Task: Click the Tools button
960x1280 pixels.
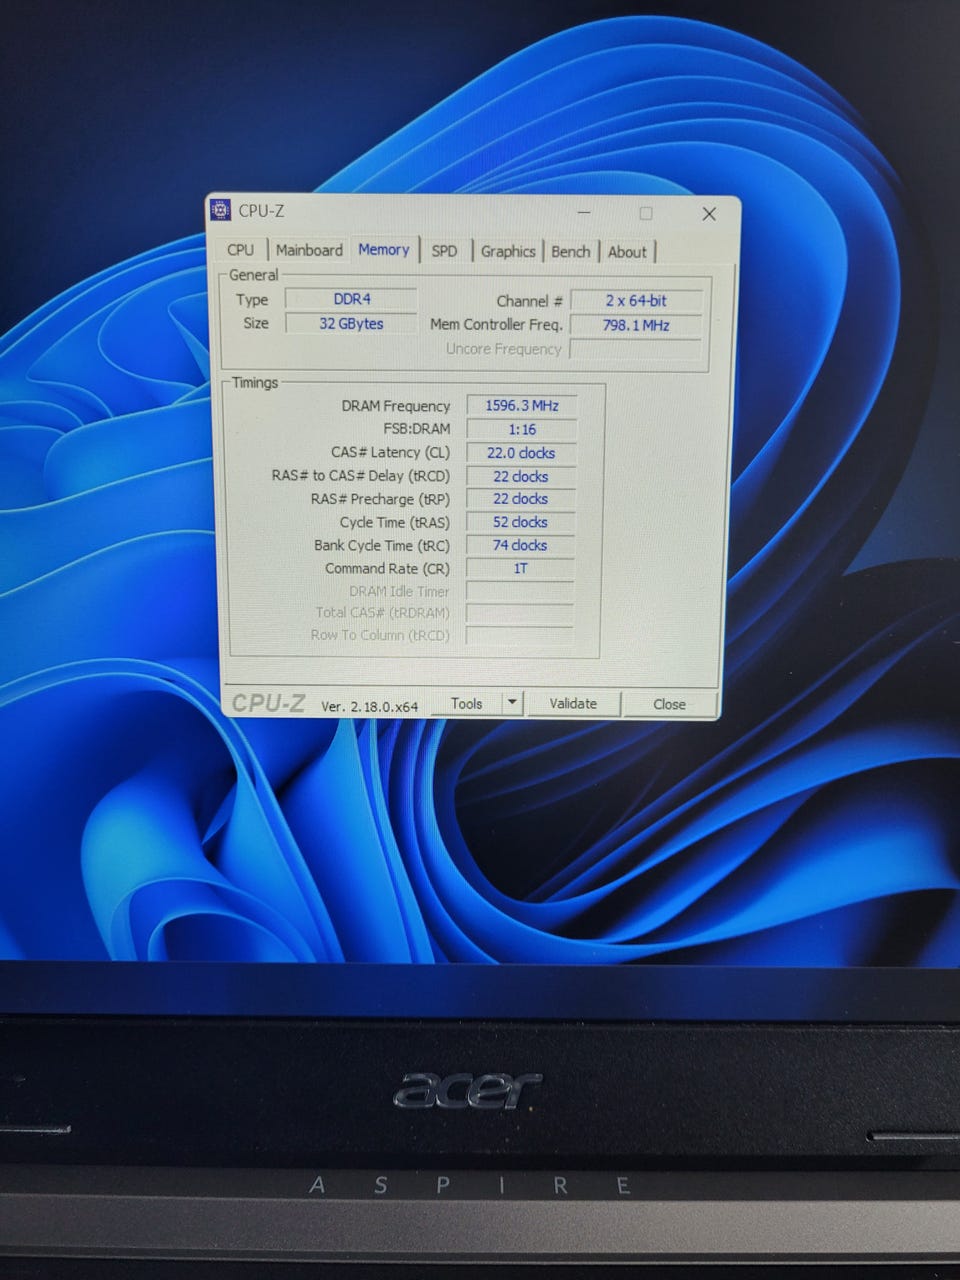Action: [x=466, y=704]
